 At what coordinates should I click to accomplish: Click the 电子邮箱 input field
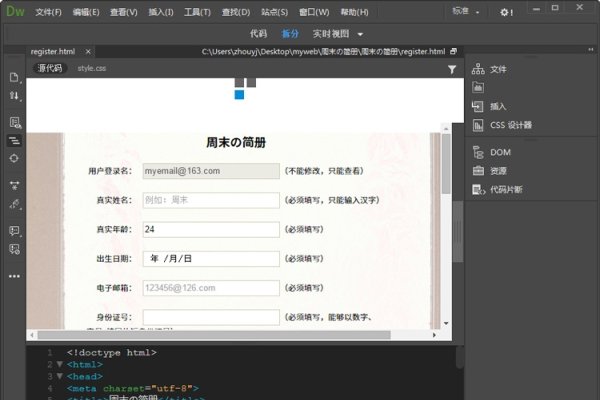point(211,288)
